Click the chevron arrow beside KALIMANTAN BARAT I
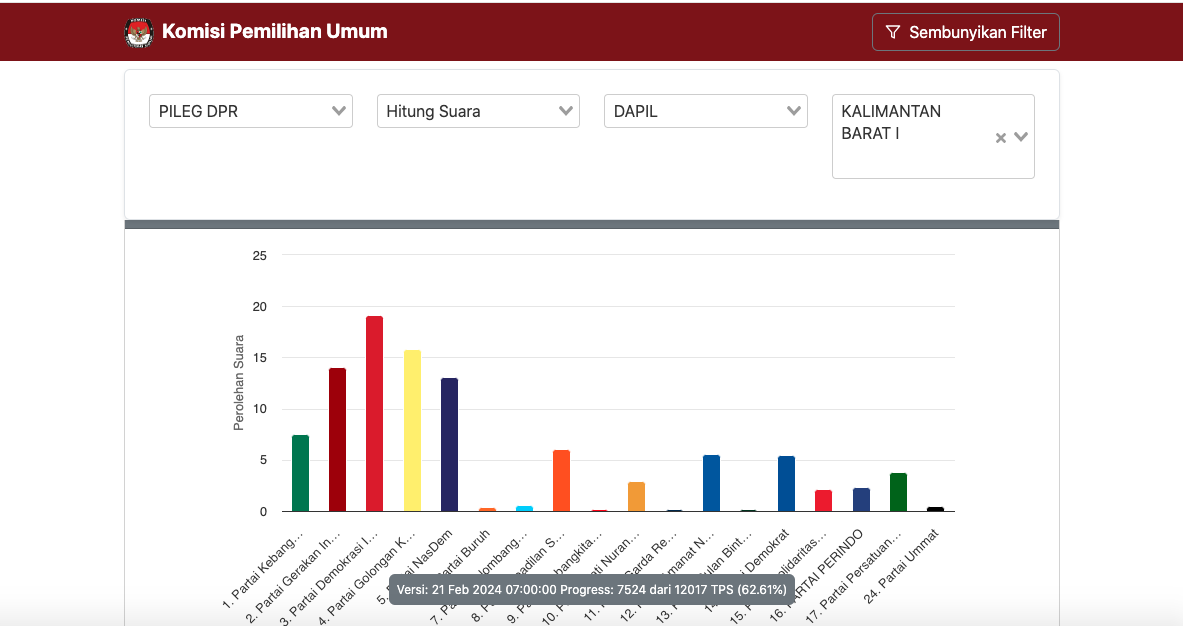 pos(1021,137)
